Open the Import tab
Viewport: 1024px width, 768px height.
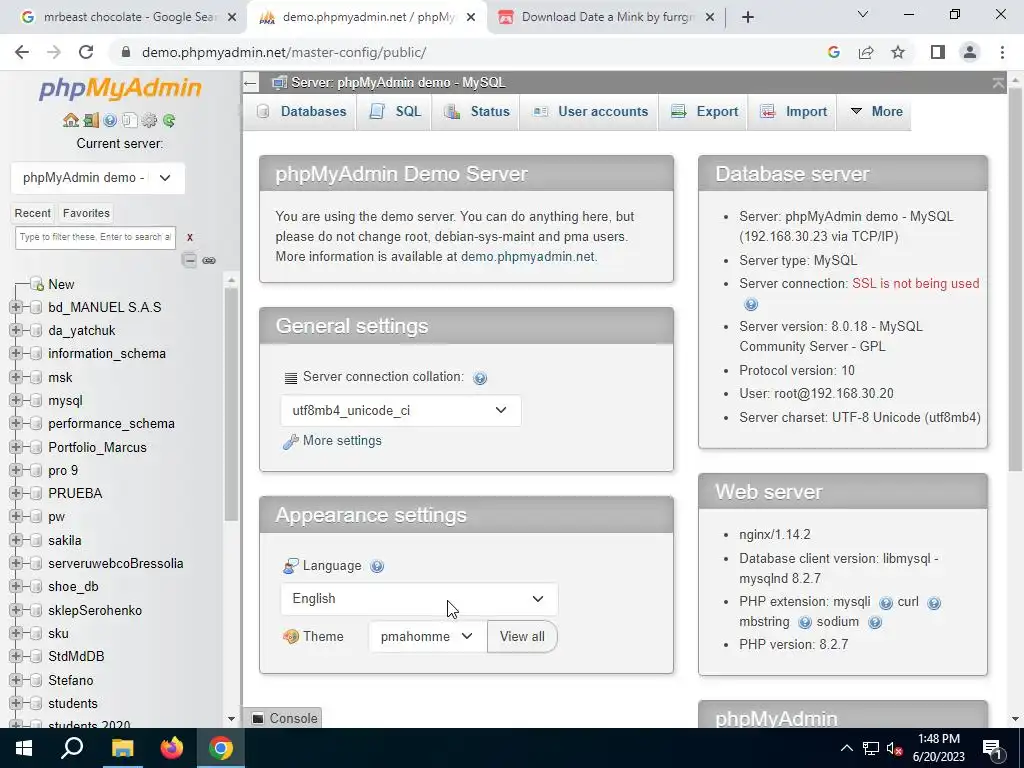(x=793, y=112)
